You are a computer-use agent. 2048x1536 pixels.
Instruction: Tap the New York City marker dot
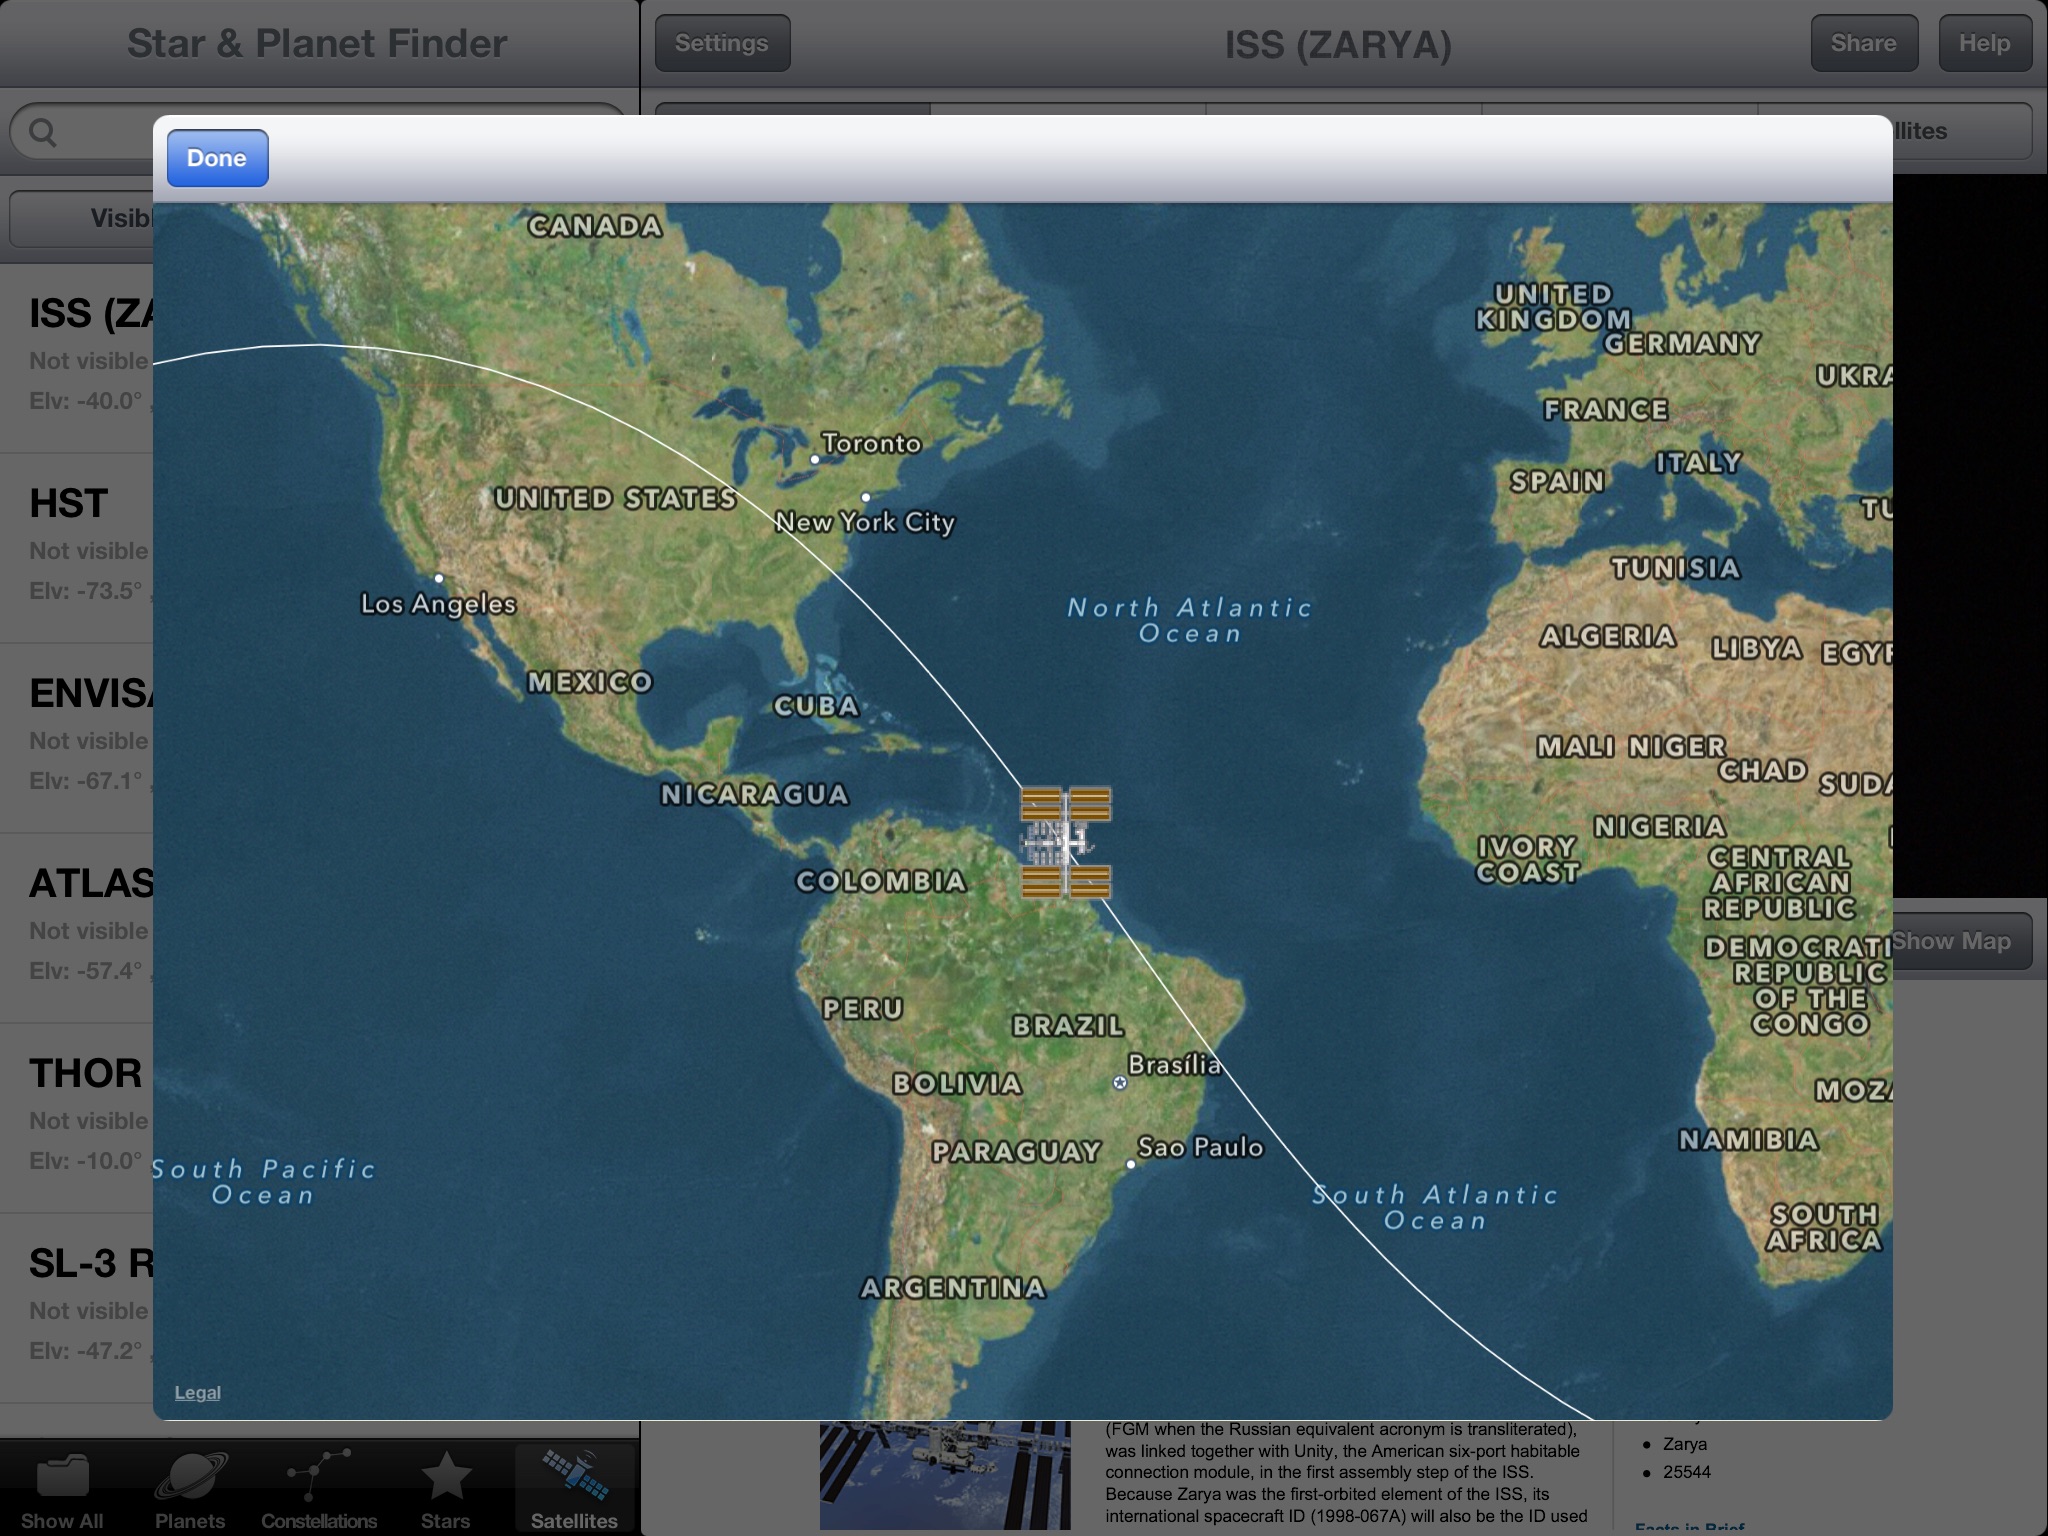[865, 497]
